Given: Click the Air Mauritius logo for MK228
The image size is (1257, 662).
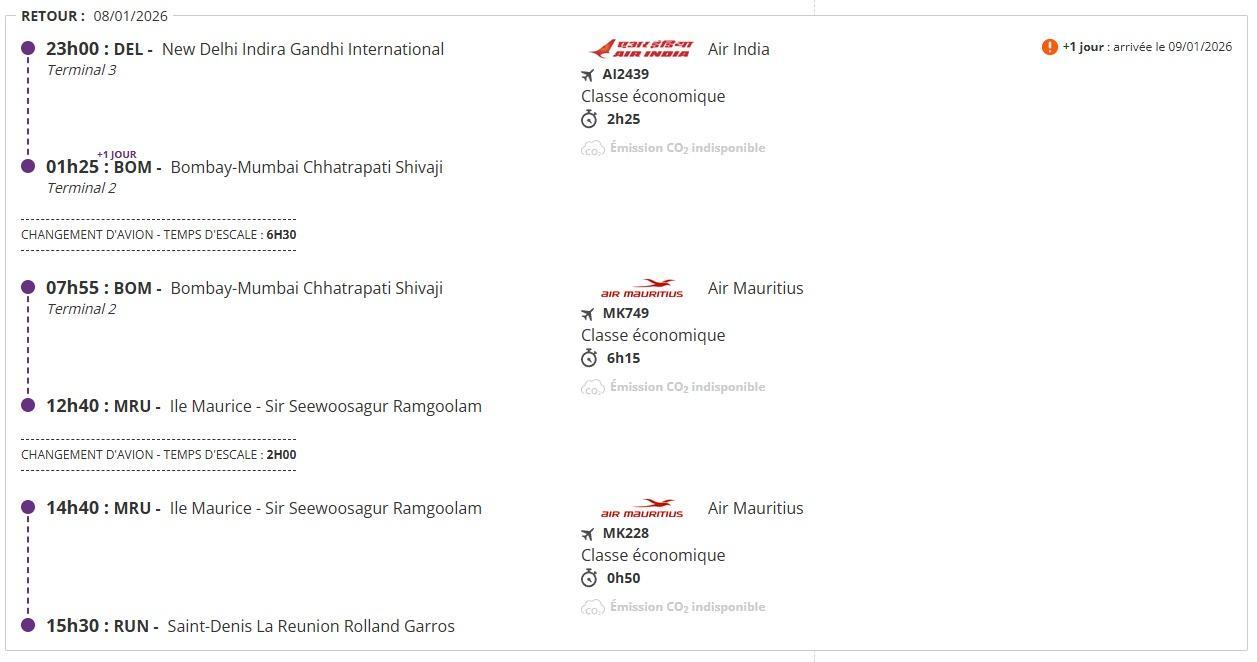Looking at the screenshot, I should click(x=641, y=509).
